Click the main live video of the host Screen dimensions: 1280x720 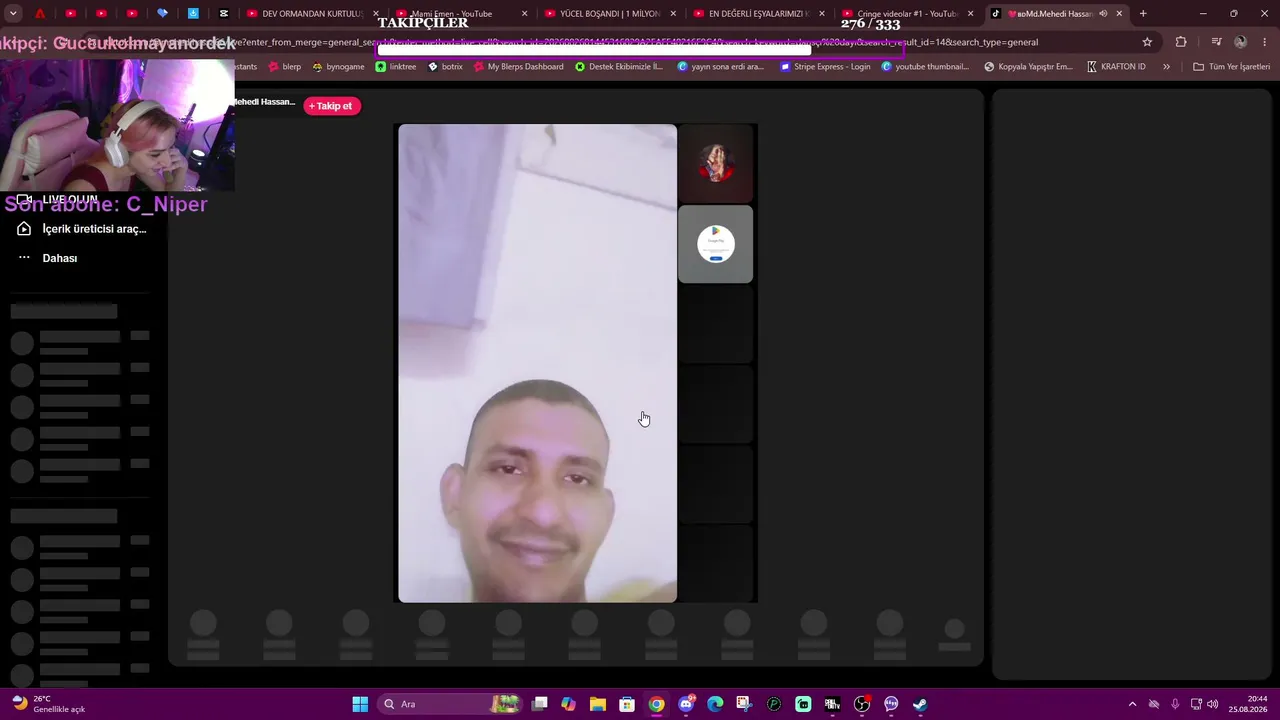coord(537,363)
